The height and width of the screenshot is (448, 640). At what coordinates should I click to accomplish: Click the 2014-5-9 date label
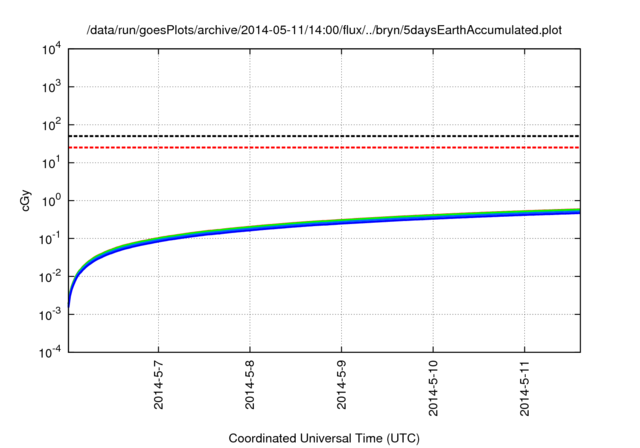pyautogui.click(x=342, y=385)
